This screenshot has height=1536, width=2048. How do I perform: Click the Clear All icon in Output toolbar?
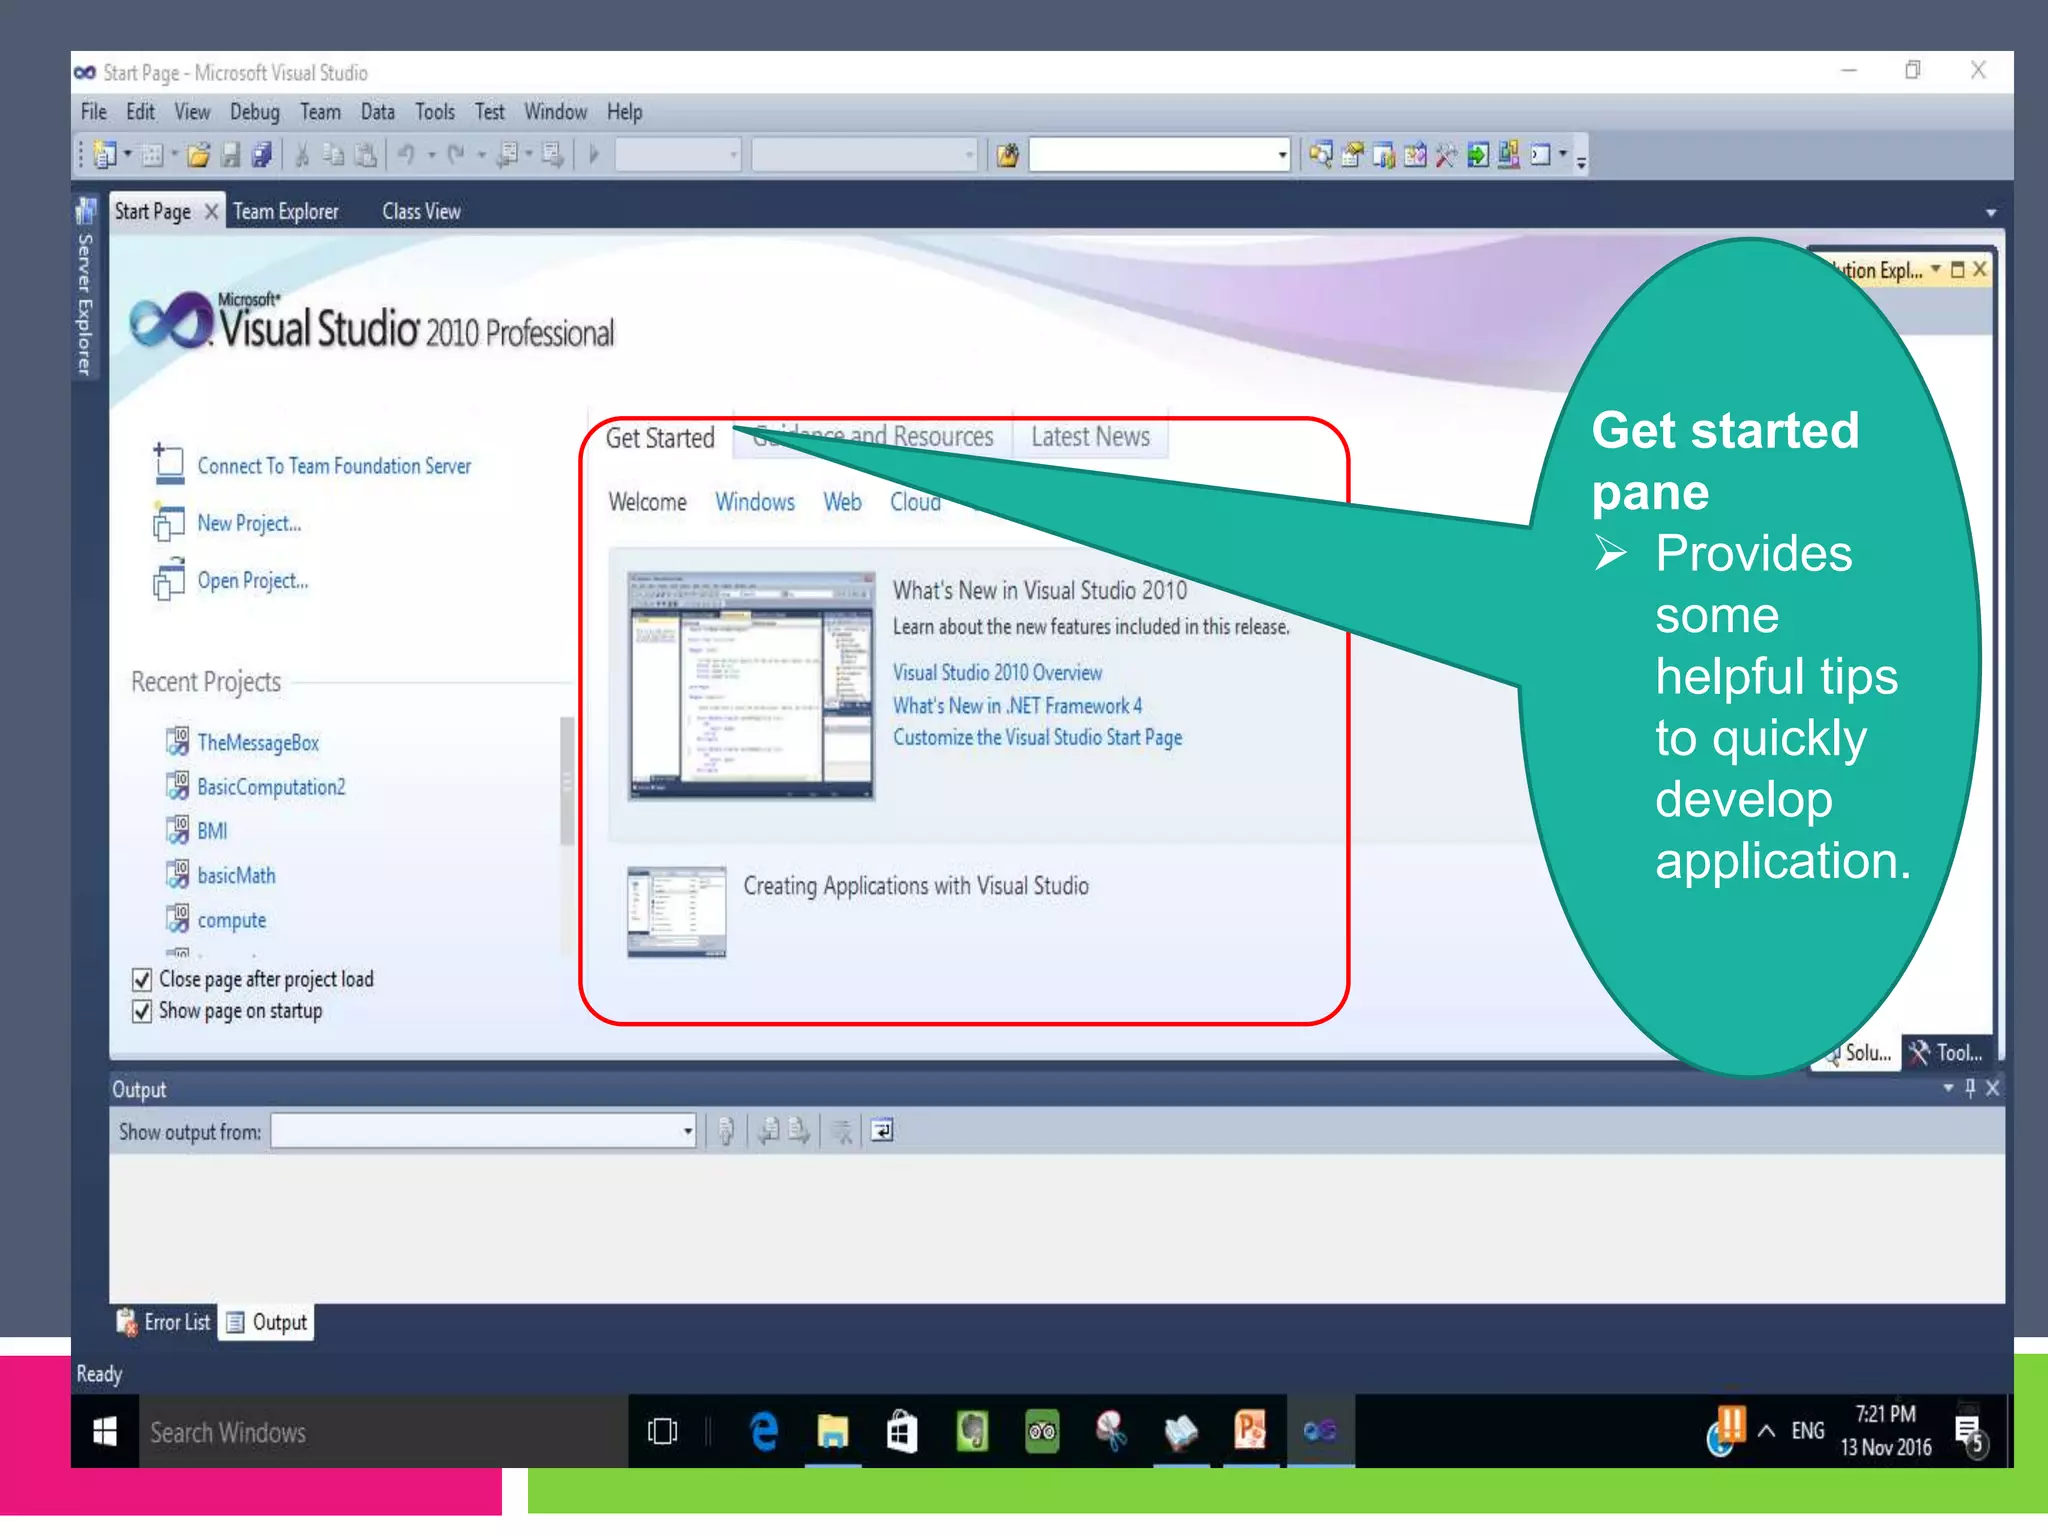843,1131
